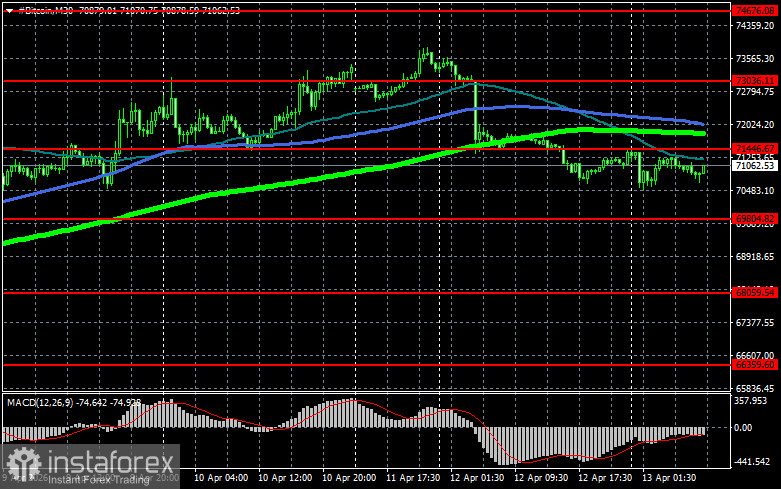Click the MACD scale value 357.953
The image size is (781, 489).
click(x=751, y=401)
